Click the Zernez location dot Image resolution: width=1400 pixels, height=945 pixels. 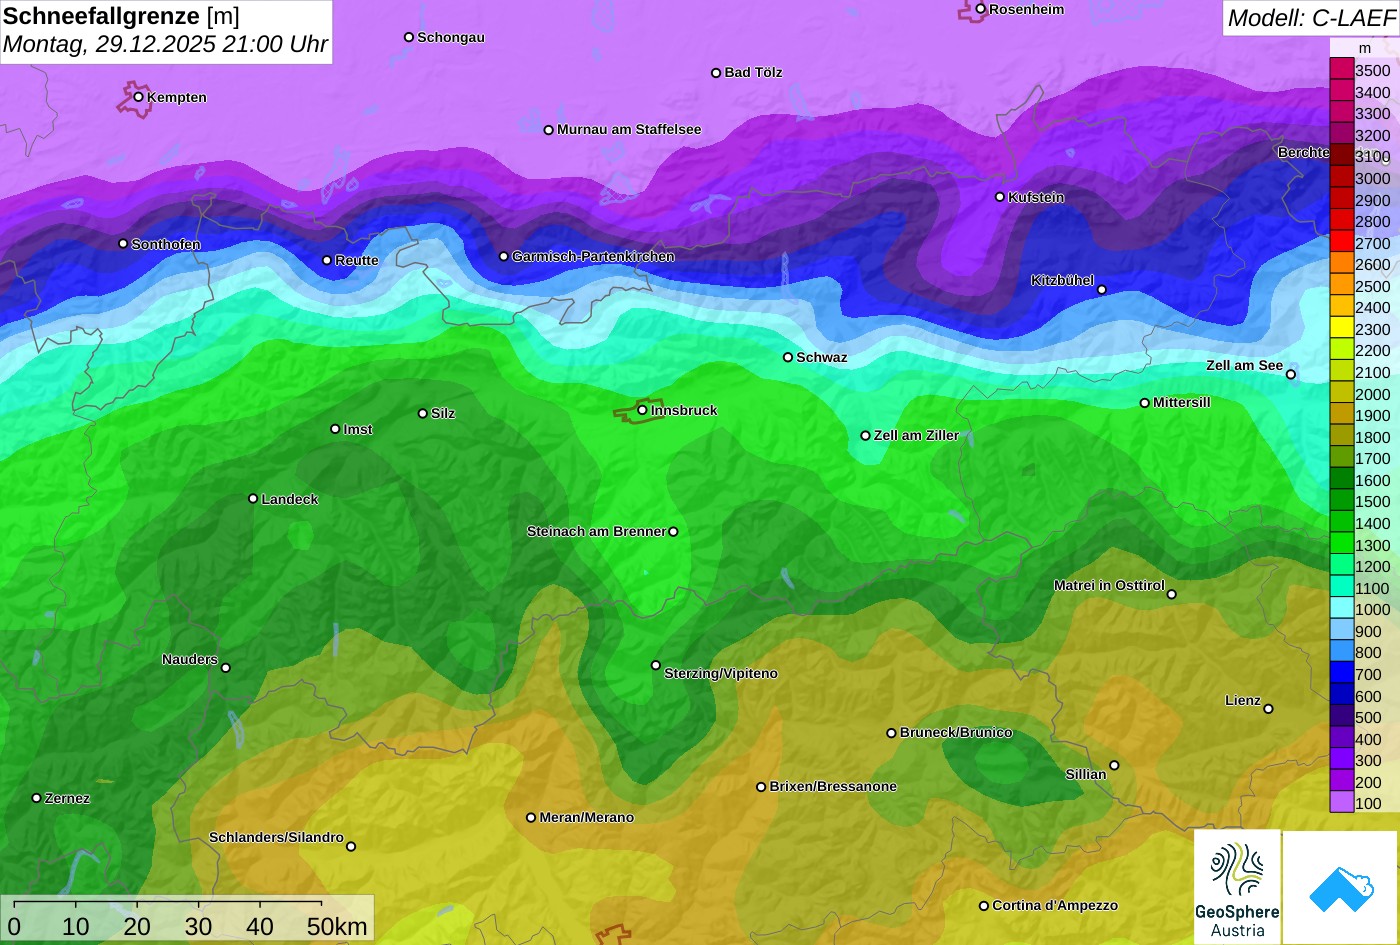(x=36, y=798)
